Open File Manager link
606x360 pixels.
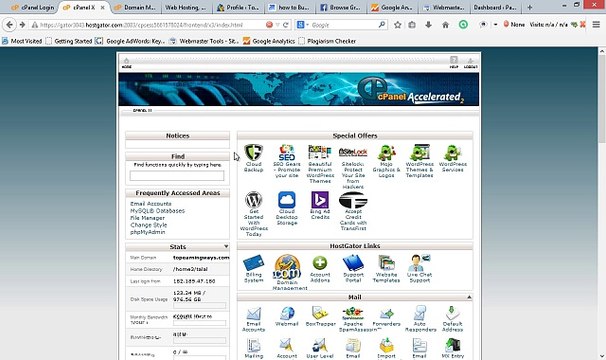pyautogui.click(x=147, y=218)
